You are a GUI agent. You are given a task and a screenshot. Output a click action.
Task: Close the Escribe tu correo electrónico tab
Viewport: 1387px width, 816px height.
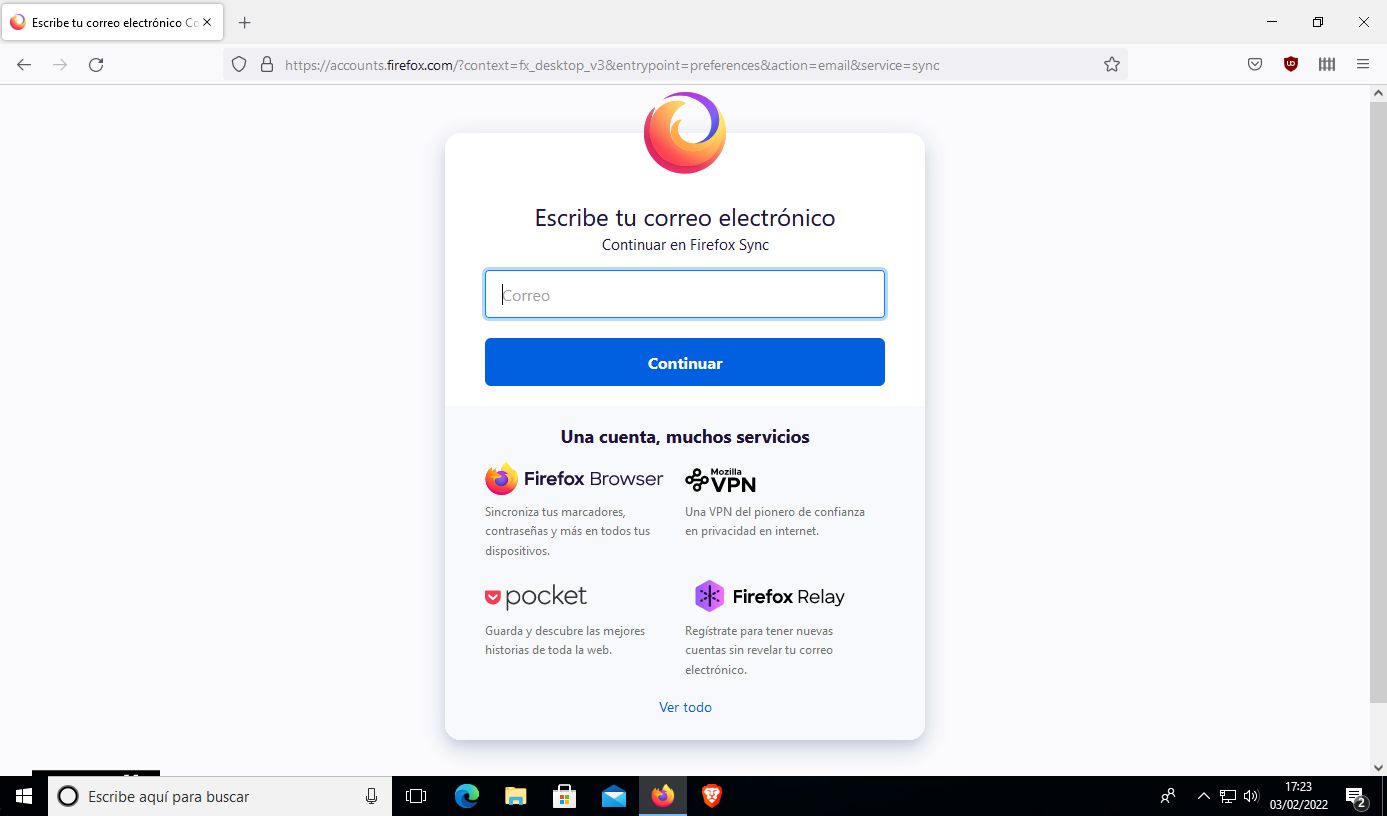(207, 22)
